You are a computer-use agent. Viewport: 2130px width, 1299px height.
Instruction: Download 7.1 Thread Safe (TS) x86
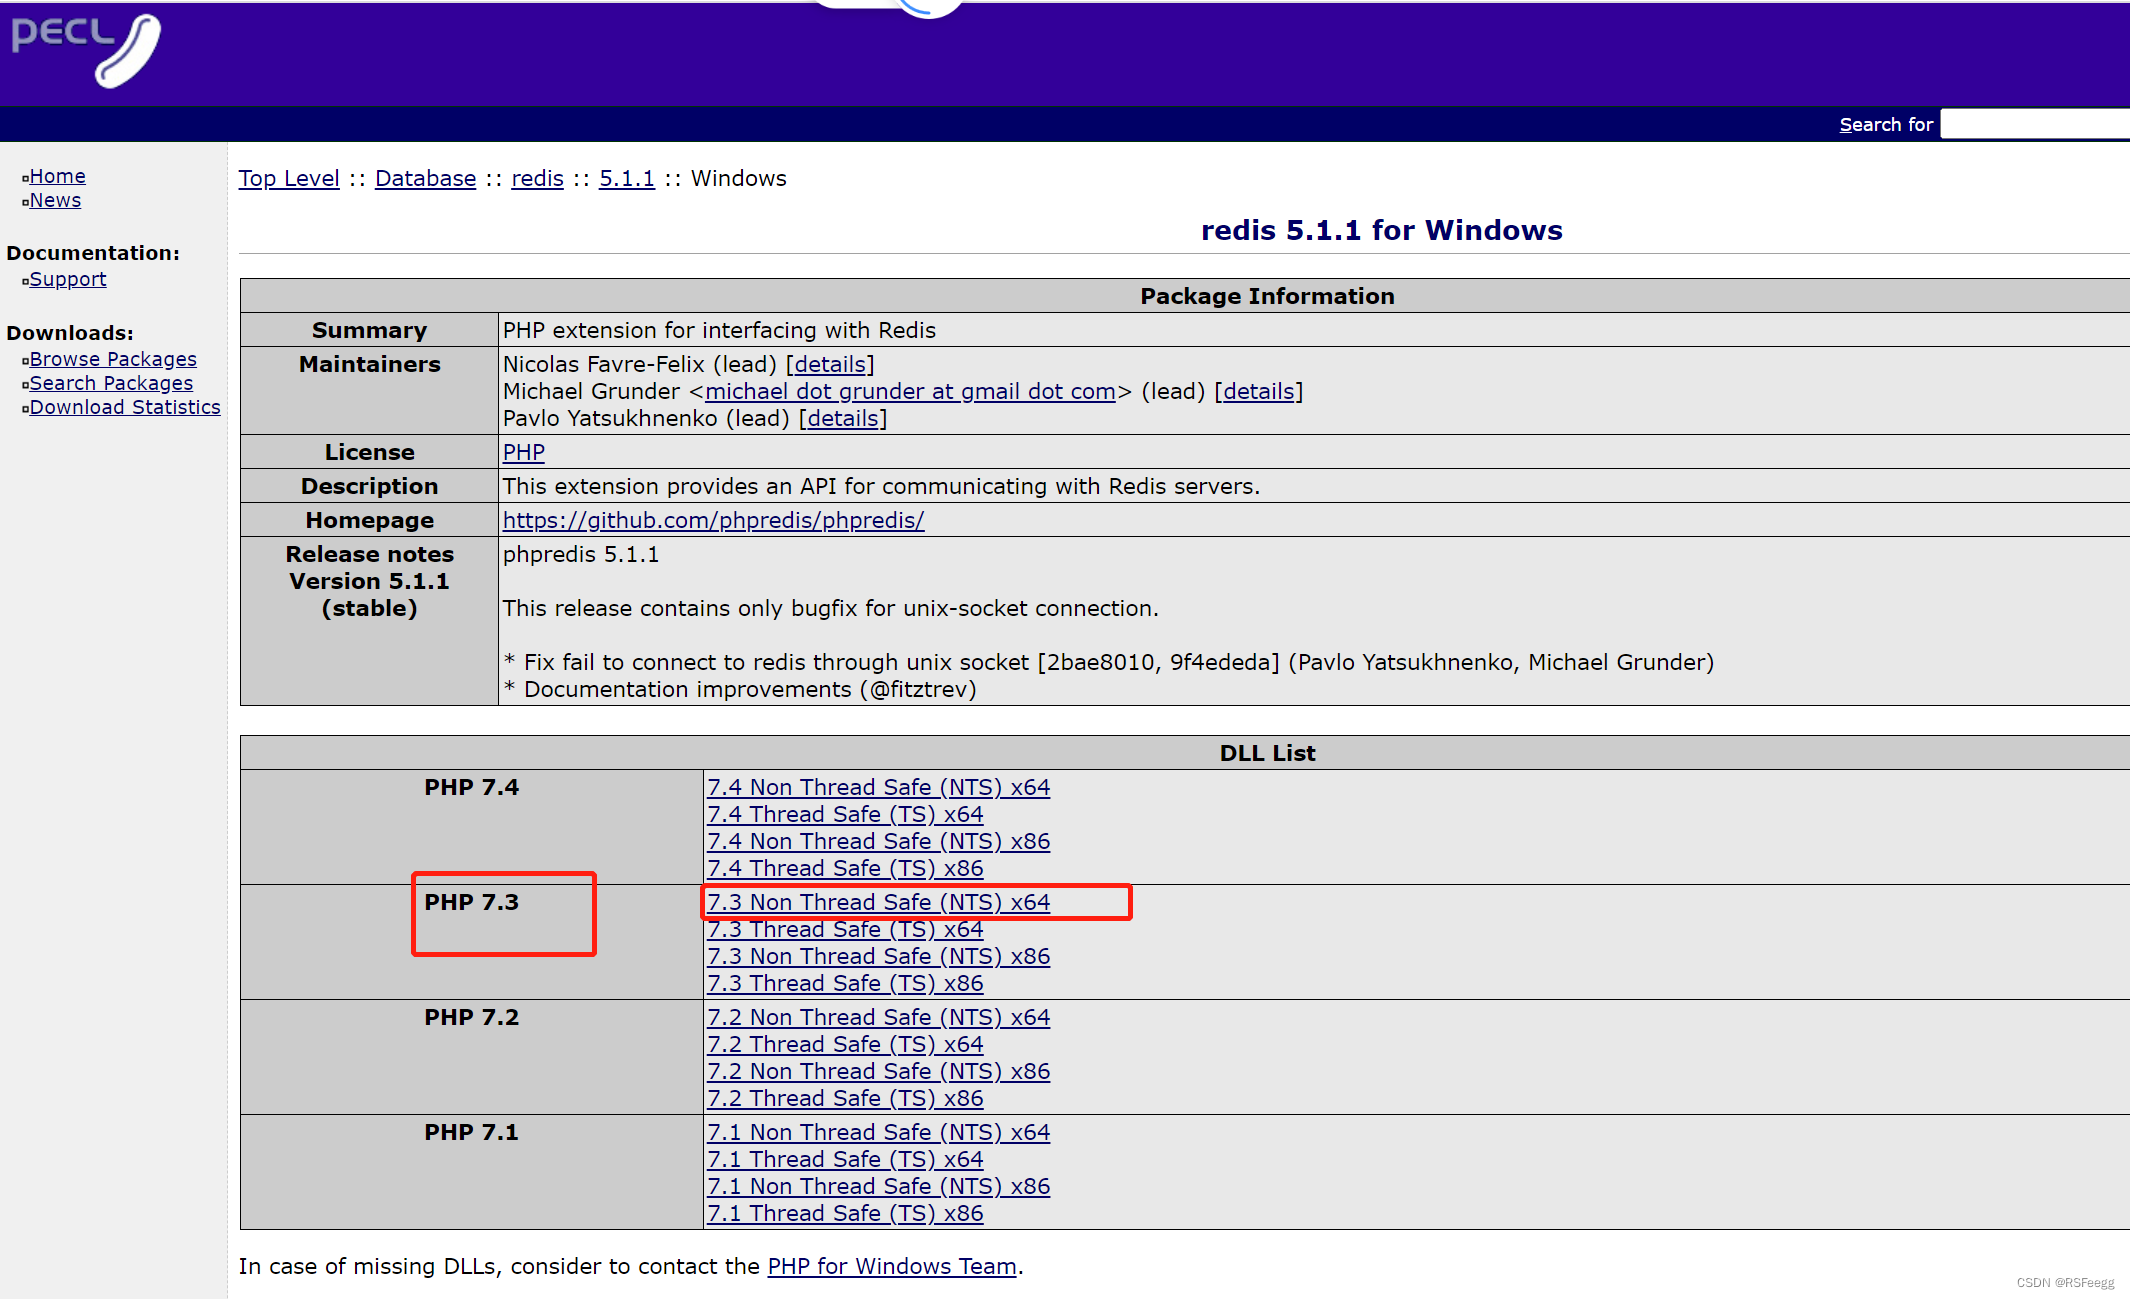pos(845,1213)
